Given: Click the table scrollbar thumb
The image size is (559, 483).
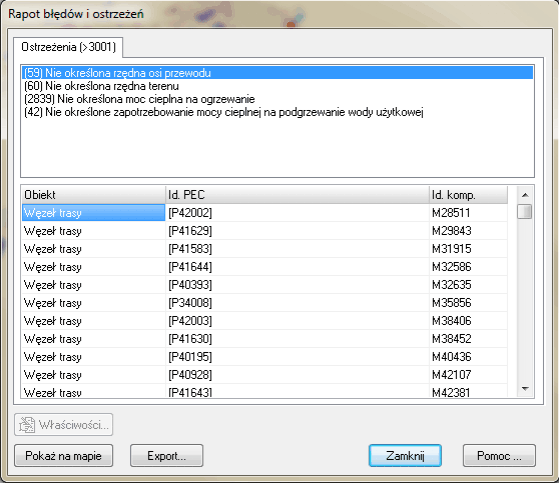Looking at the screenshot, I should click(x=525, y=211).
